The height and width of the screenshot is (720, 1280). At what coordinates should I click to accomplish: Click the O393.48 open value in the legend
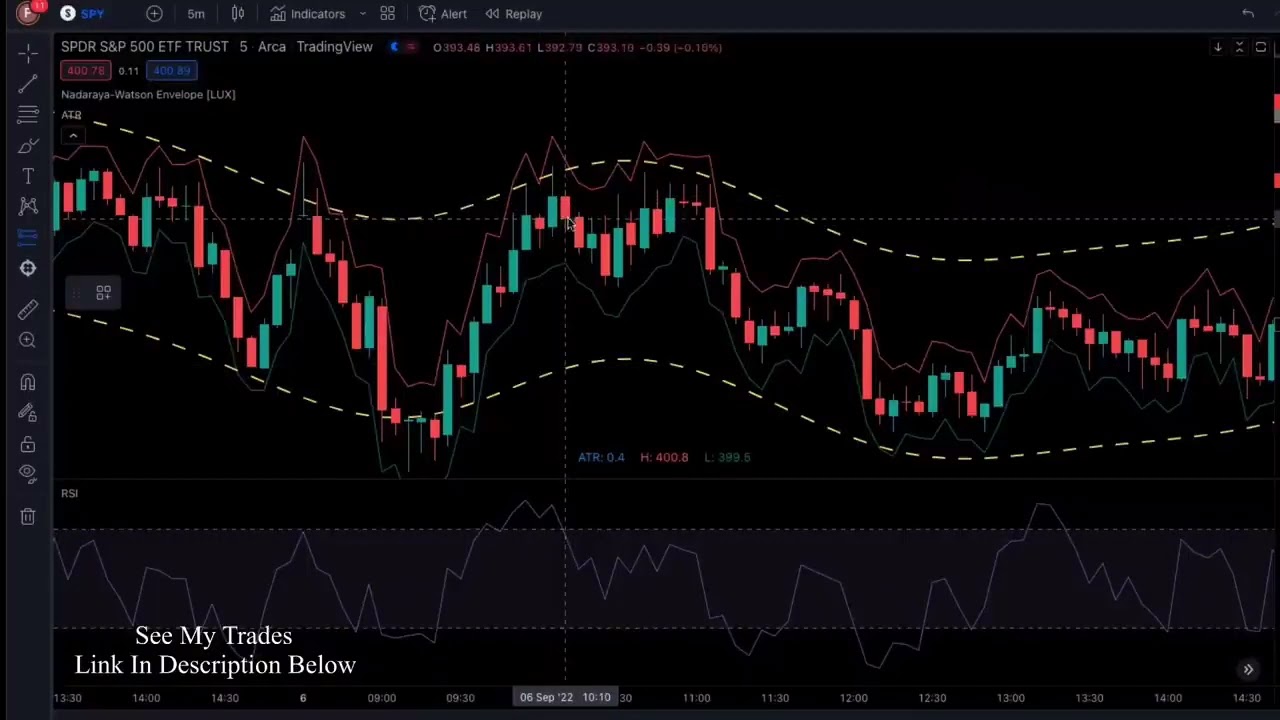[x=457, y=47]
